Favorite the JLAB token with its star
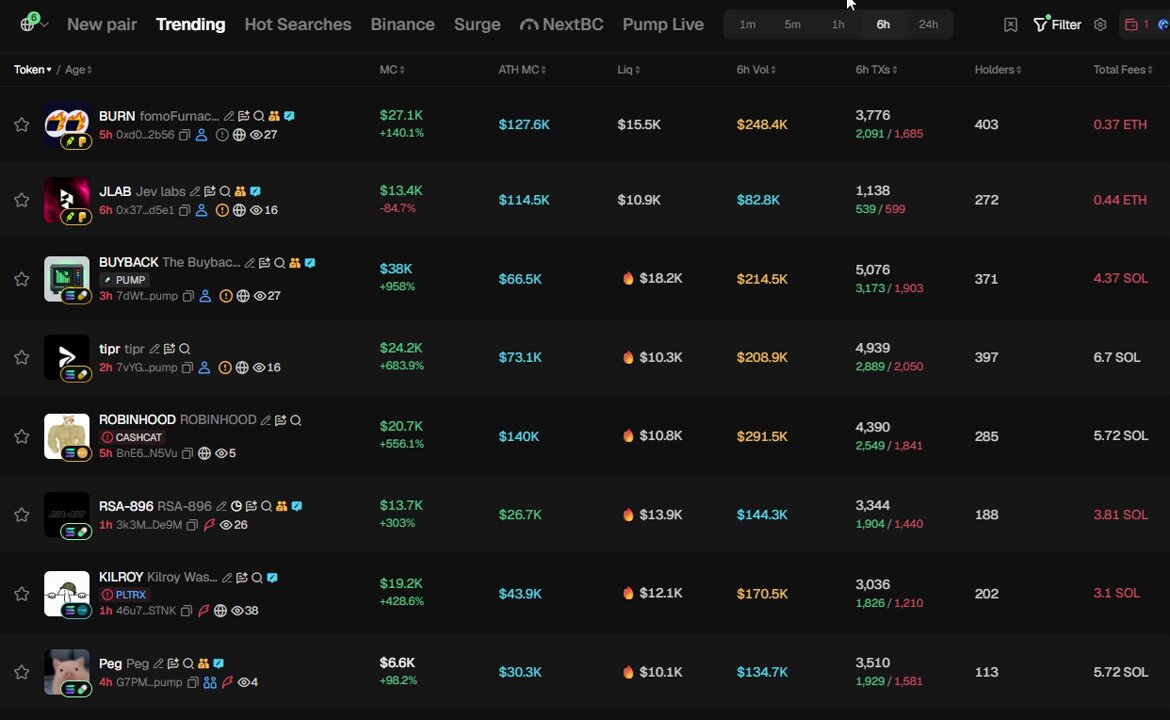 [x=22, y=200]
